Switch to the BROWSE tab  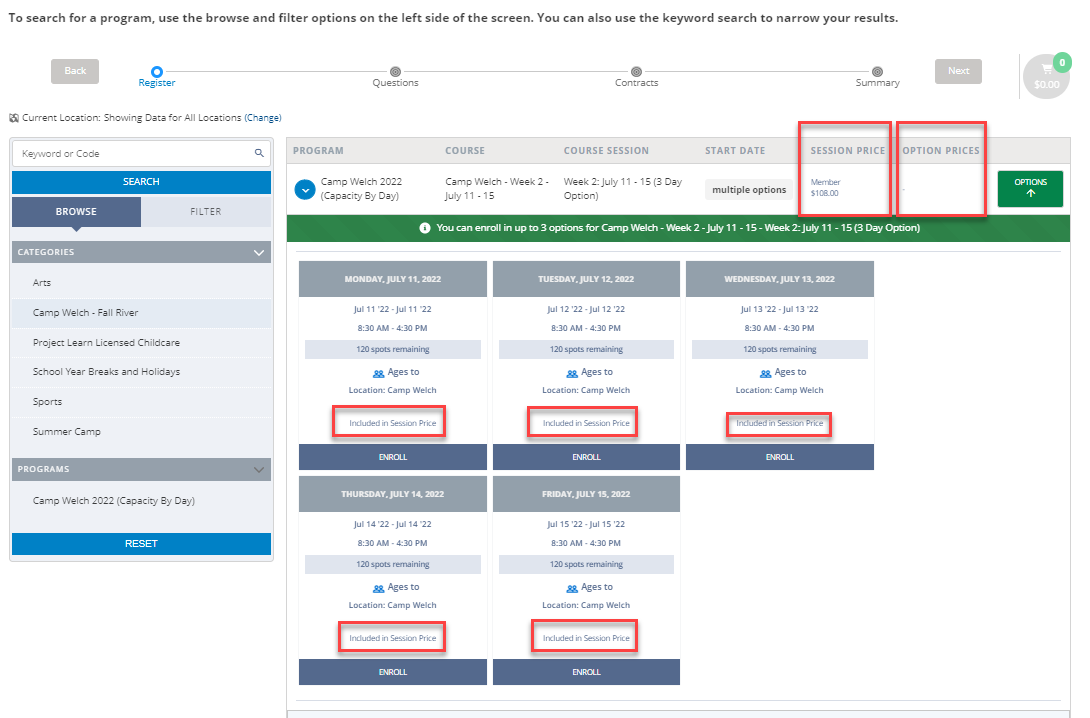[75, 211]
